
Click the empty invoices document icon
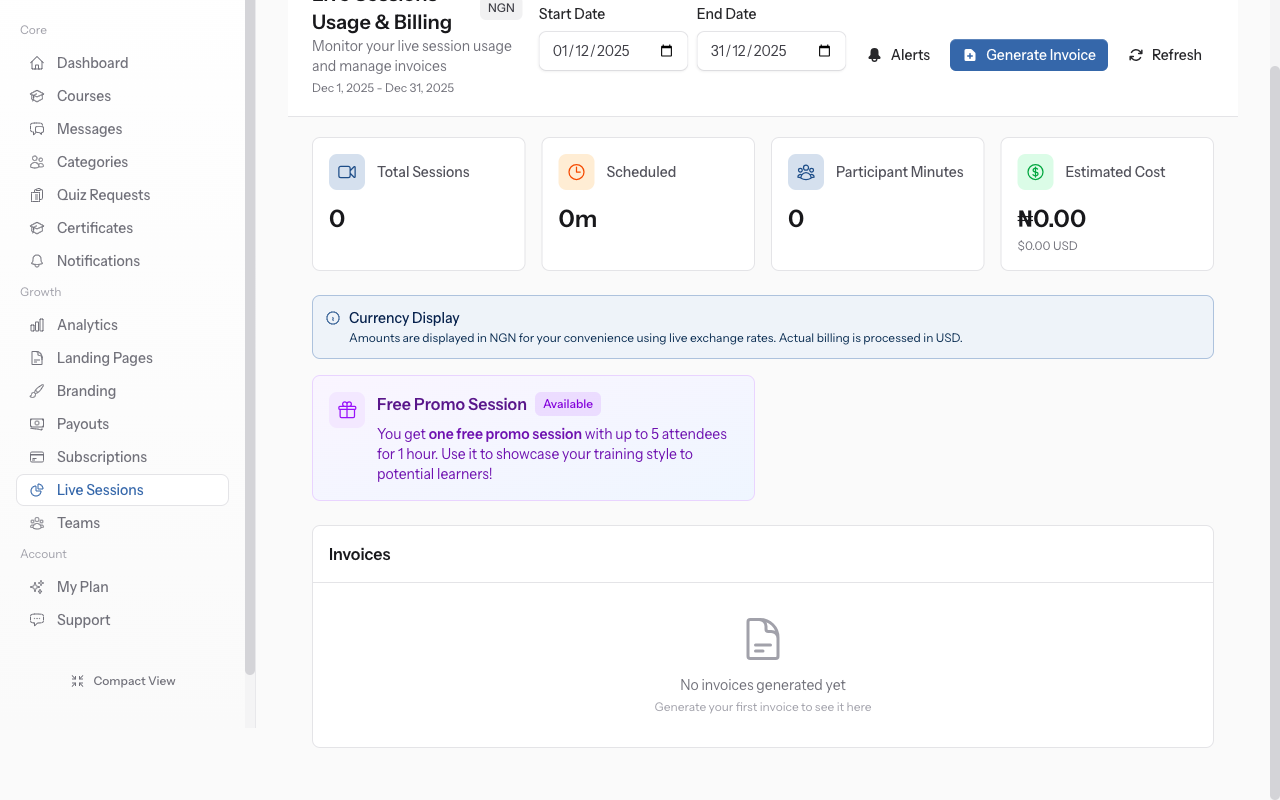tap(763, 639)
